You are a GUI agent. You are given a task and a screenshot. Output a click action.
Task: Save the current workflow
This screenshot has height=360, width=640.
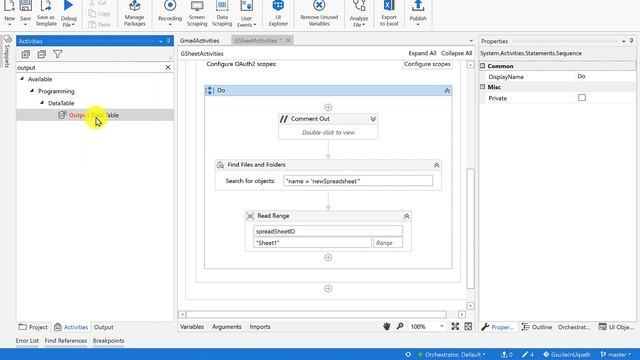tap(25, 12)
